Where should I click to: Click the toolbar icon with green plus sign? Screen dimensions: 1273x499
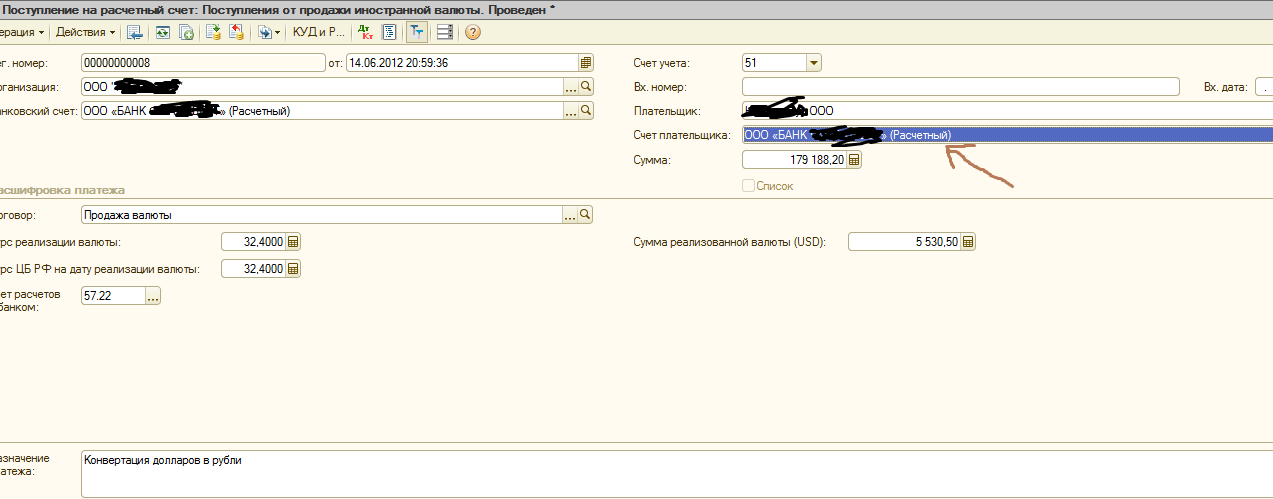pos(186,32)
